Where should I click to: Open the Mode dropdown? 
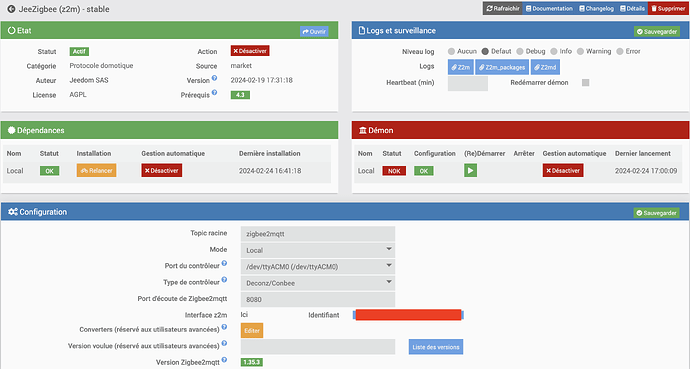pos(318,250)
